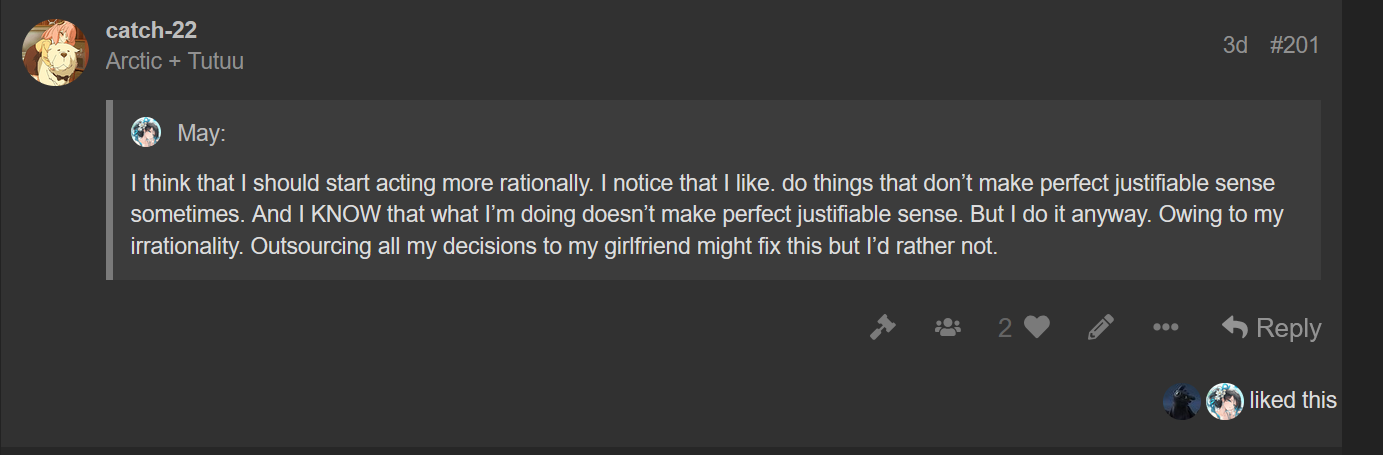
Task: Open the dark crow liker avatar
Action: tap(1181, 401)
